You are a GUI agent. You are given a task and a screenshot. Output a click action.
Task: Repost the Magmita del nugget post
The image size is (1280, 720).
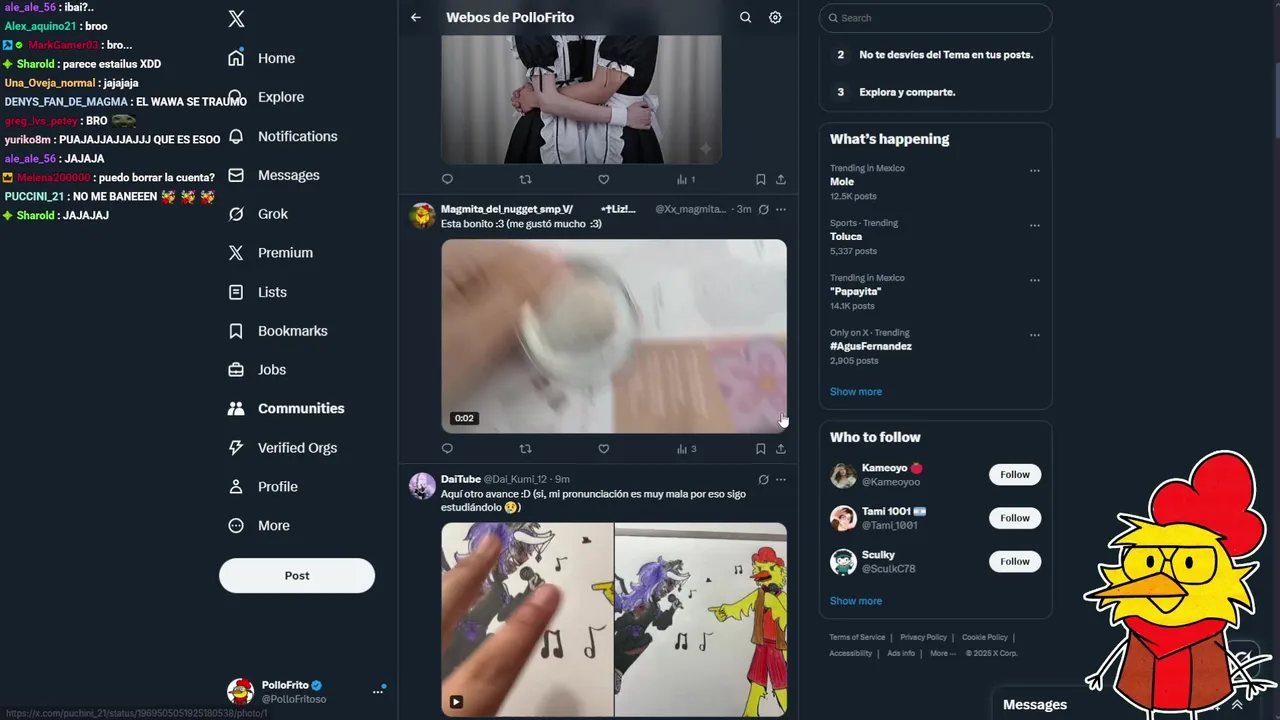tap(525, 449)
